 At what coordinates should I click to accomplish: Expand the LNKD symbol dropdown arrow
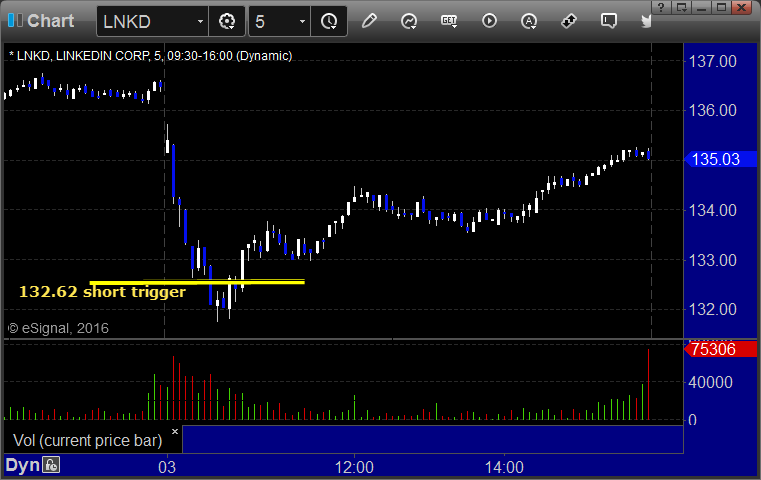coord(200,22)
